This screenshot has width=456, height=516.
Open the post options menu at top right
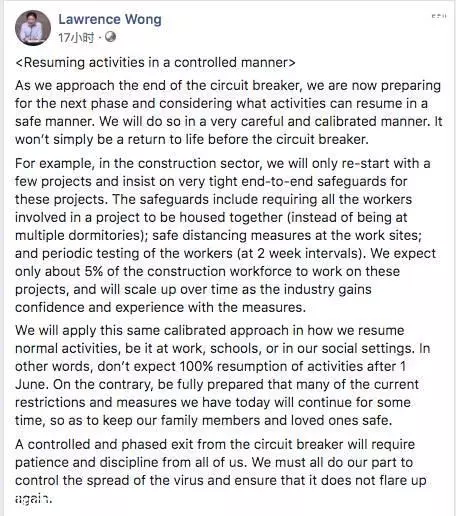click(439, 16)
